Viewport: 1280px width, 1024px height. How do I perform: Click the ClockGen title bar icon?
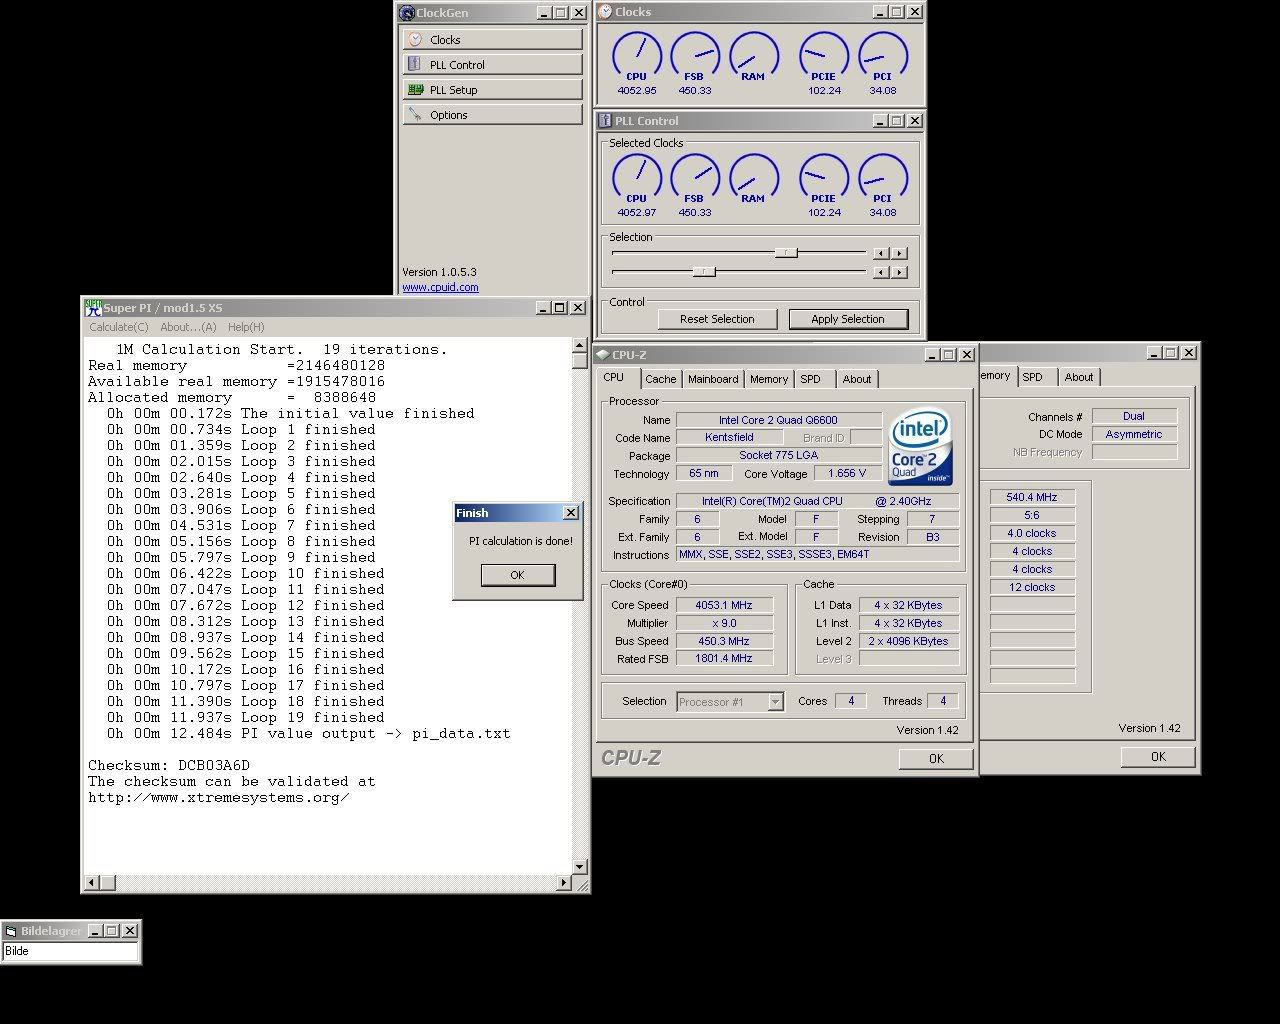407,13
